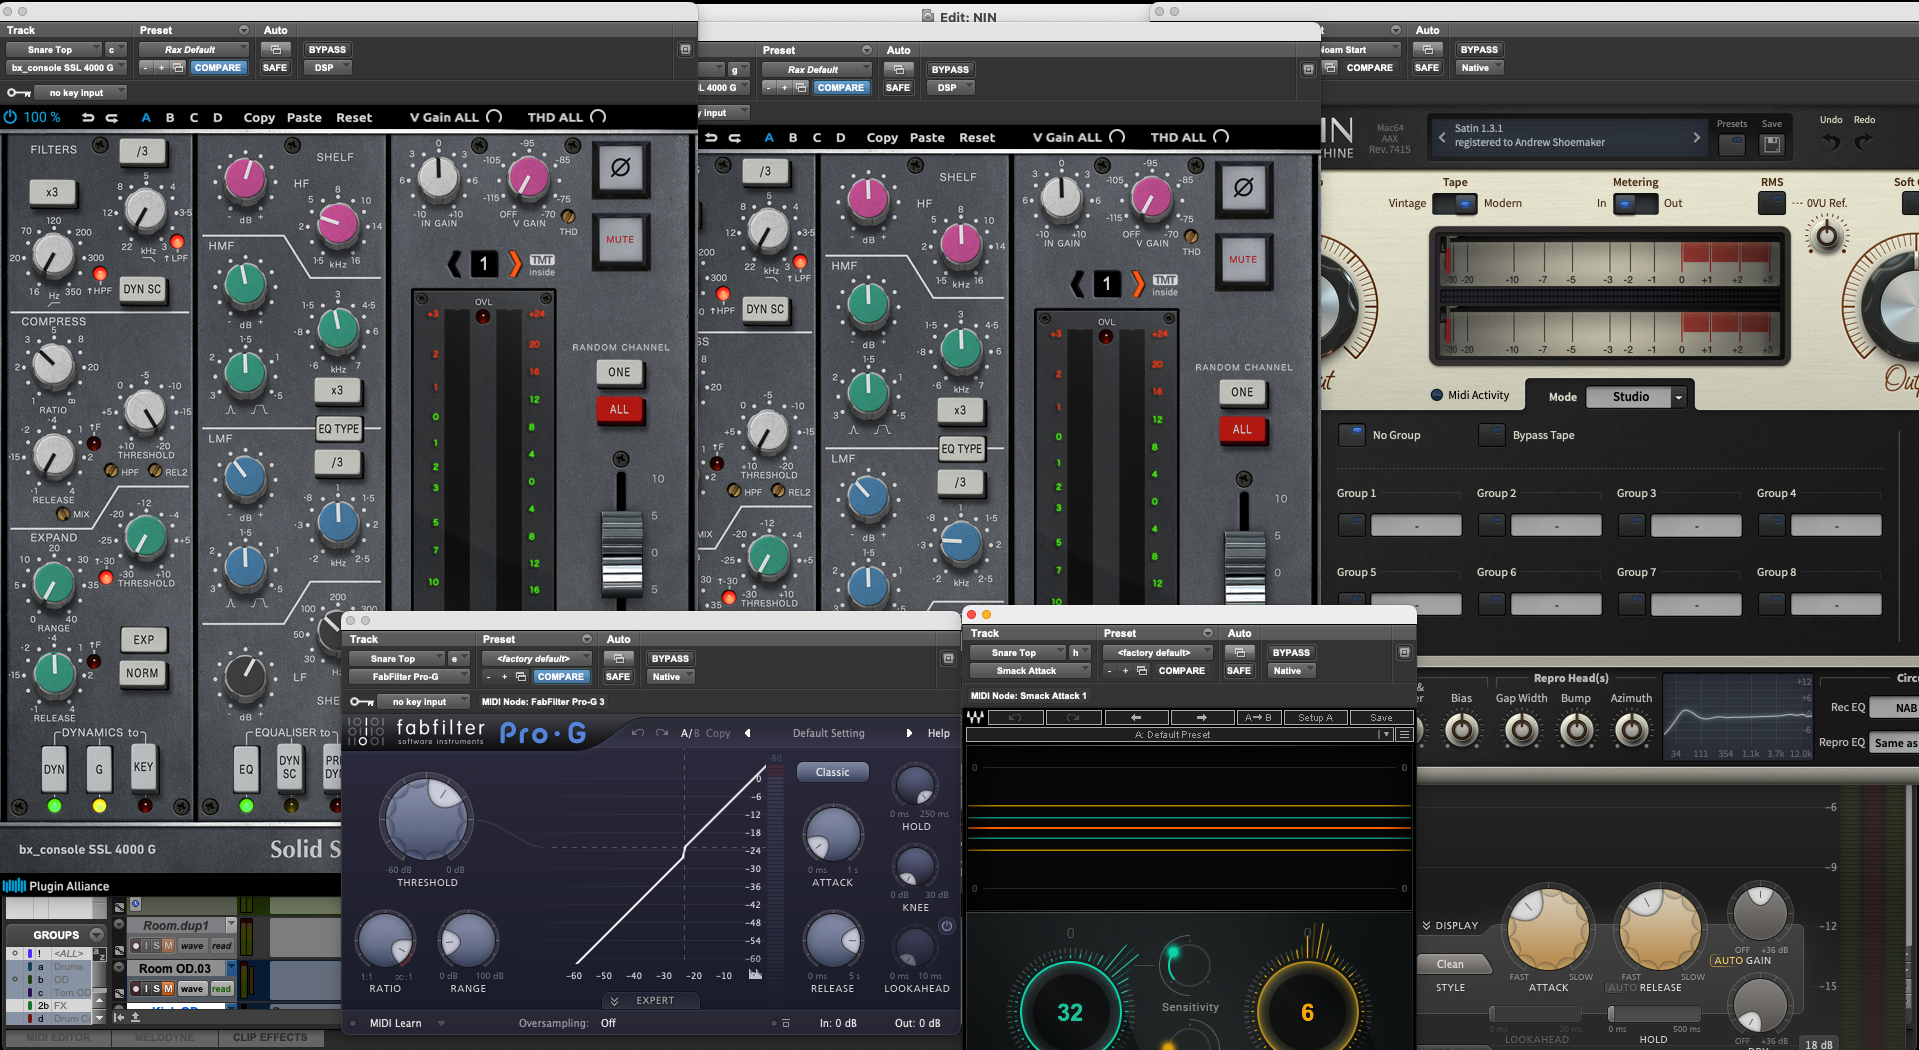Click the Waves logo in Smack Attack

tap(975, 717)
